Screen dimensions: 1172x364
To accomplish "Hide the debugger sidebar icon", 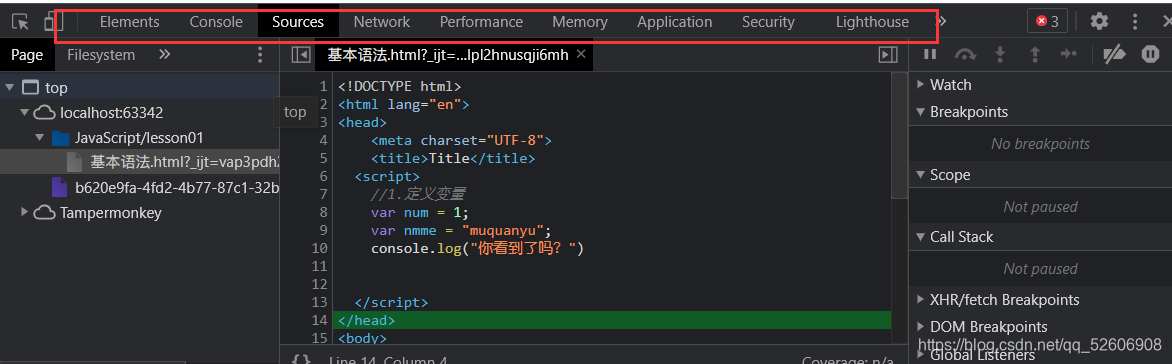I will click(x=887, y=55).
